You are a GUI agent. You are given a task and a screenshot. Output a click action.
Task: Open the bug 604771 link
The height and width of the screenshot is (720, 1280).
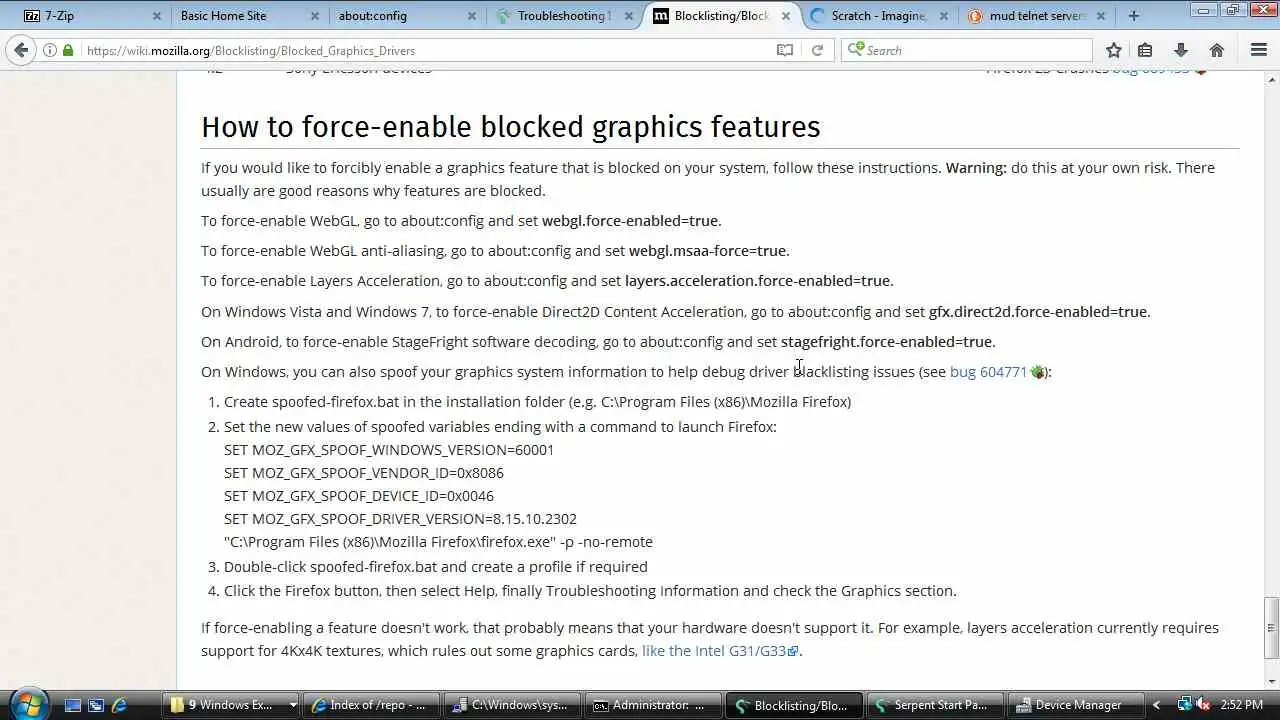pos(989,372)
